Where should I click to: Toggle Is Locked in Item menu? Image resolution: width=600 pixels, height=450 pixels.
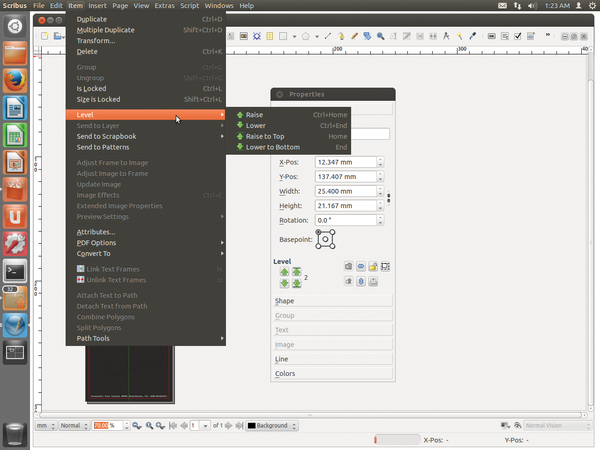point(146,89)
